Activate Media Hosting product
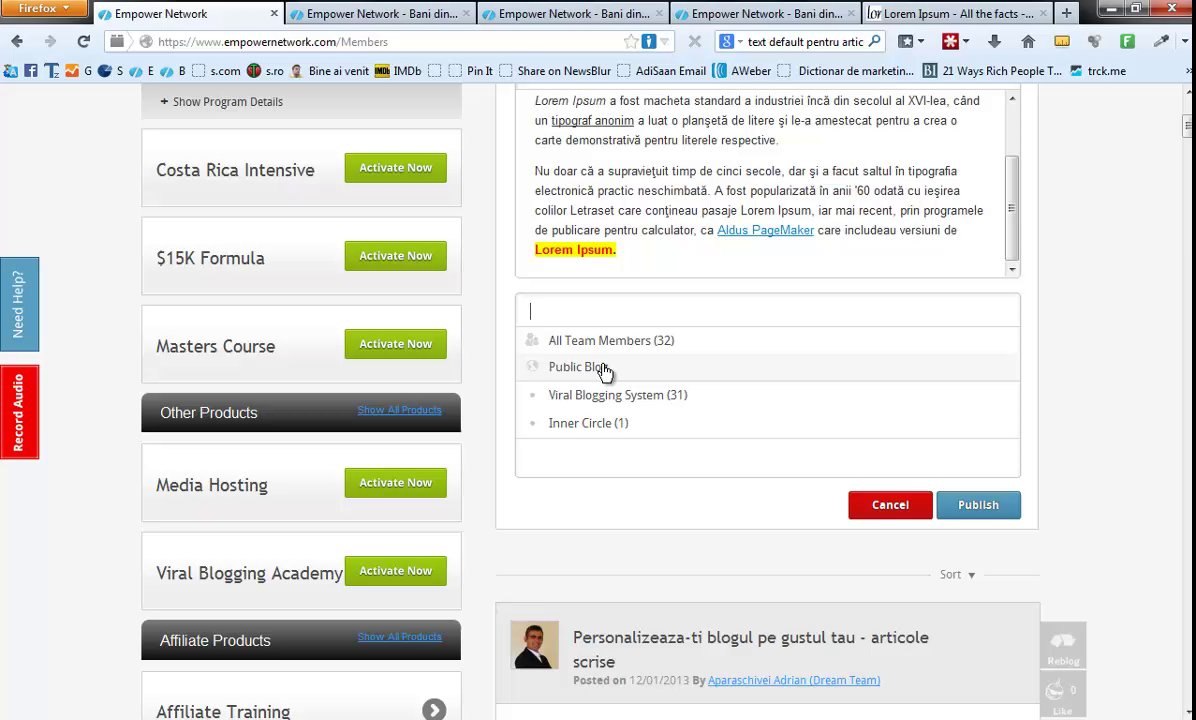The height and width of the screenshot is (720, 1196). point(395,483)
